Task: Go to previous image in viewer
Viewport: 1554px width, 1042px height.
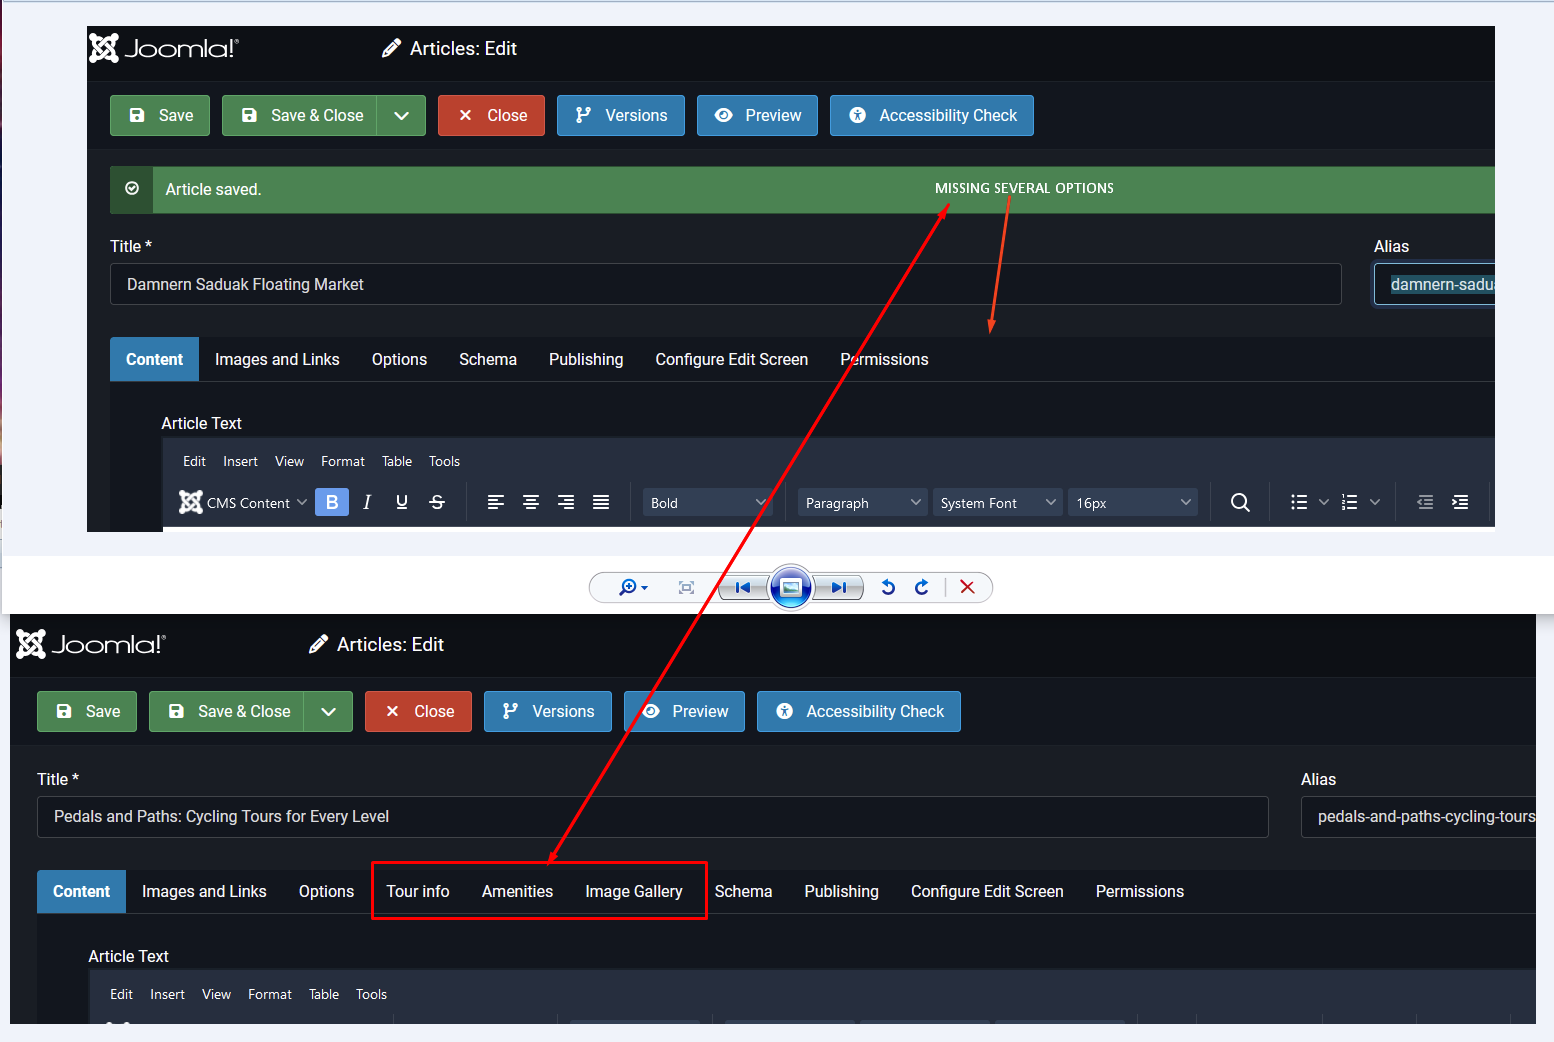Action: click(742, 587)
